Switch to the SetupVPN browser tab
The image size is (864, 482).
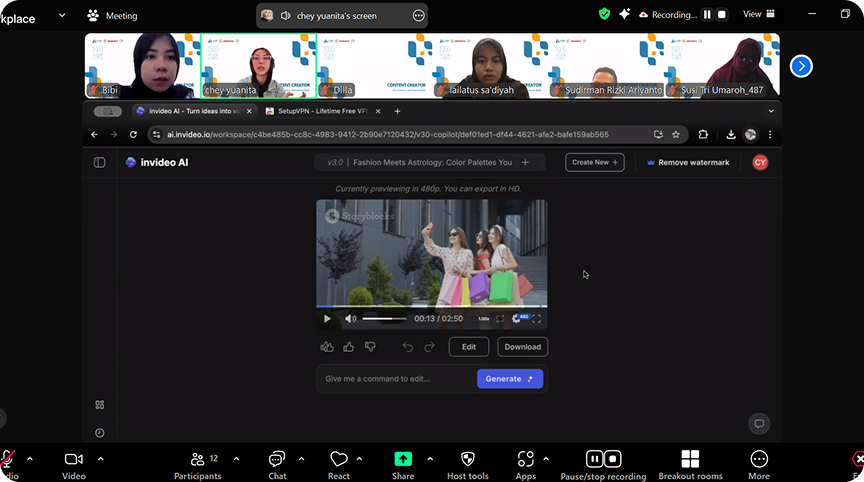pyautogui.click(x=322, y=111)
